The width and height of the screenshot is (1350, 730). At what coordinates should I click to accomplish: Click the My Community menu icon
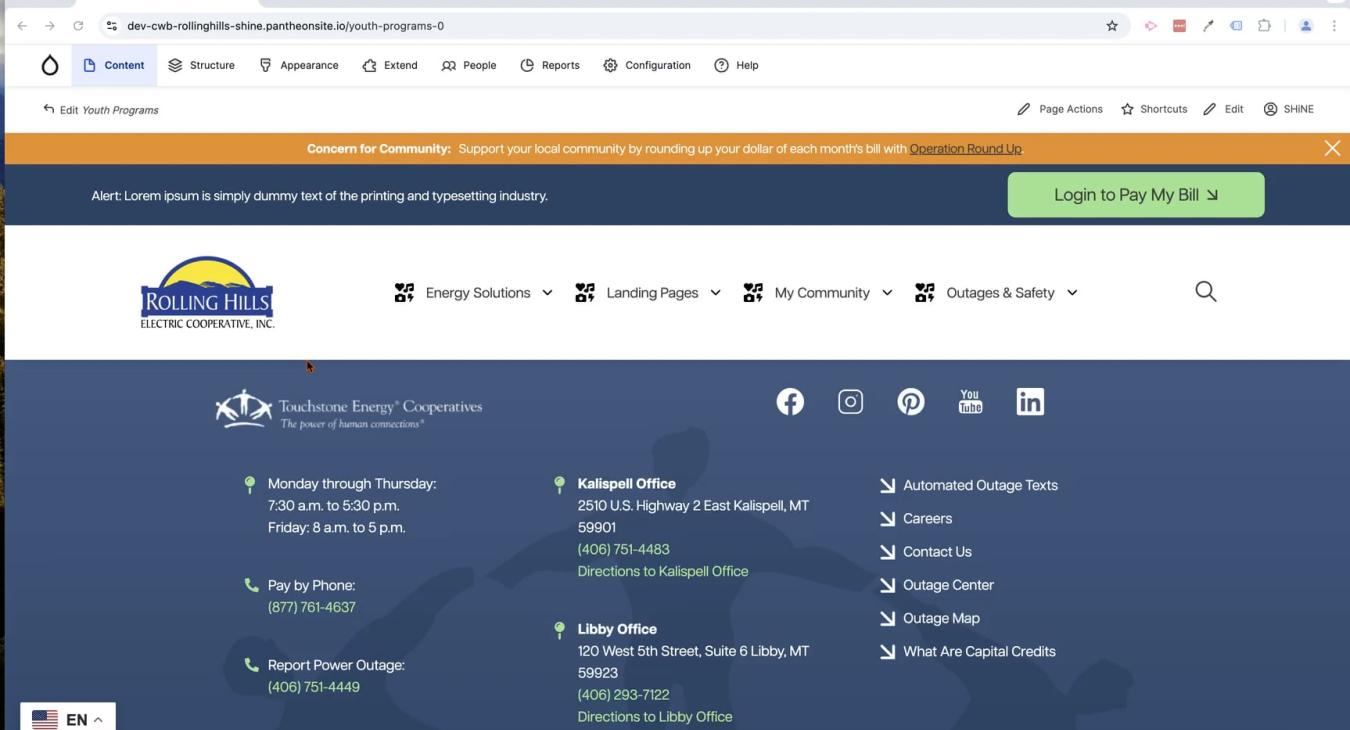pos(753,293)
